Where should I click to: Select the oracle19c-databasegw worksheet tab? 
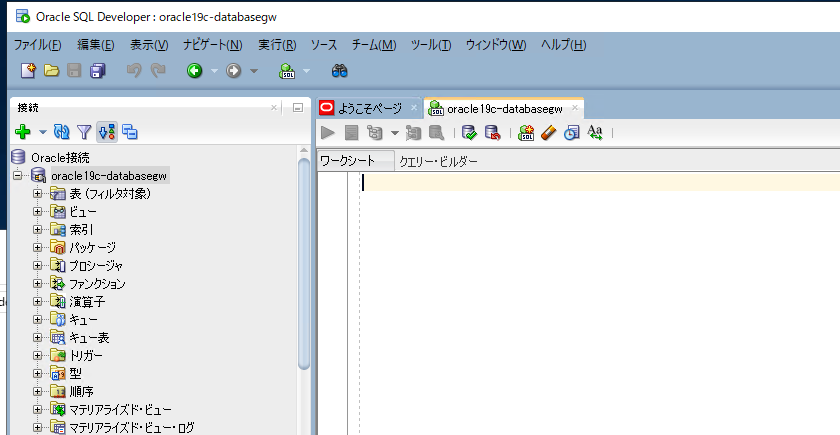[505, 109]
